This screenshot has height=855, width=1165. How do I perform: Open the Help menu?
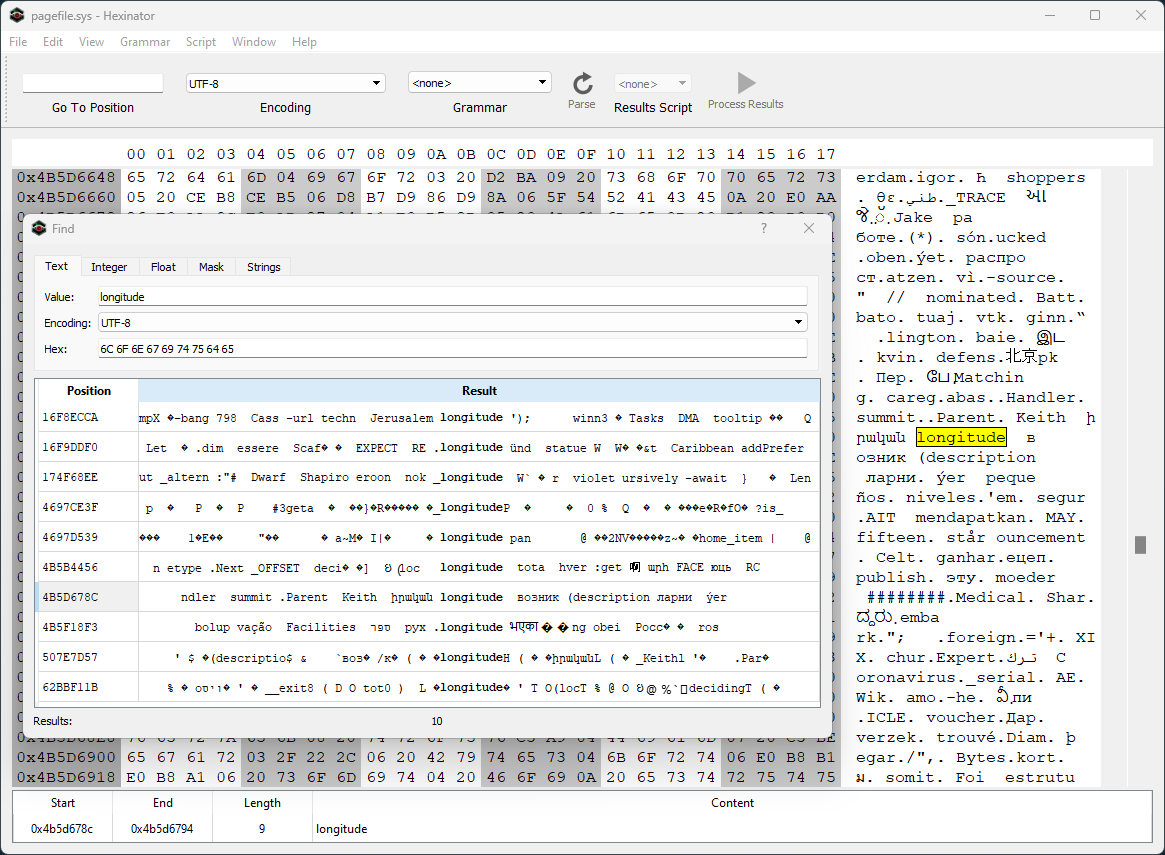click(x=304, y=42)
